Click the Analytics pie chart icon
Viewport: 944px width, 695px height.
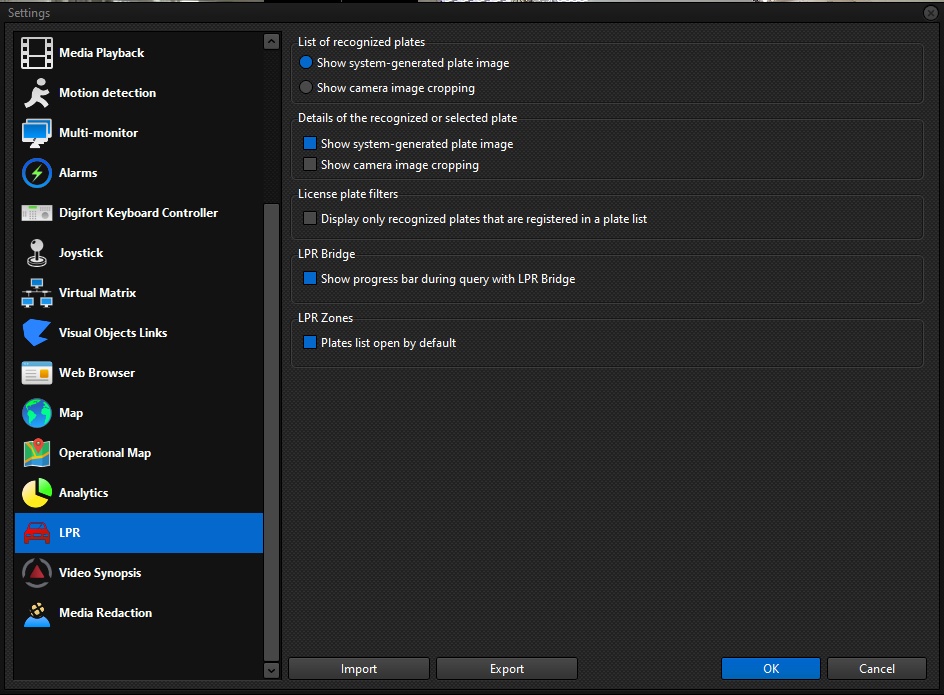point(37,493)
